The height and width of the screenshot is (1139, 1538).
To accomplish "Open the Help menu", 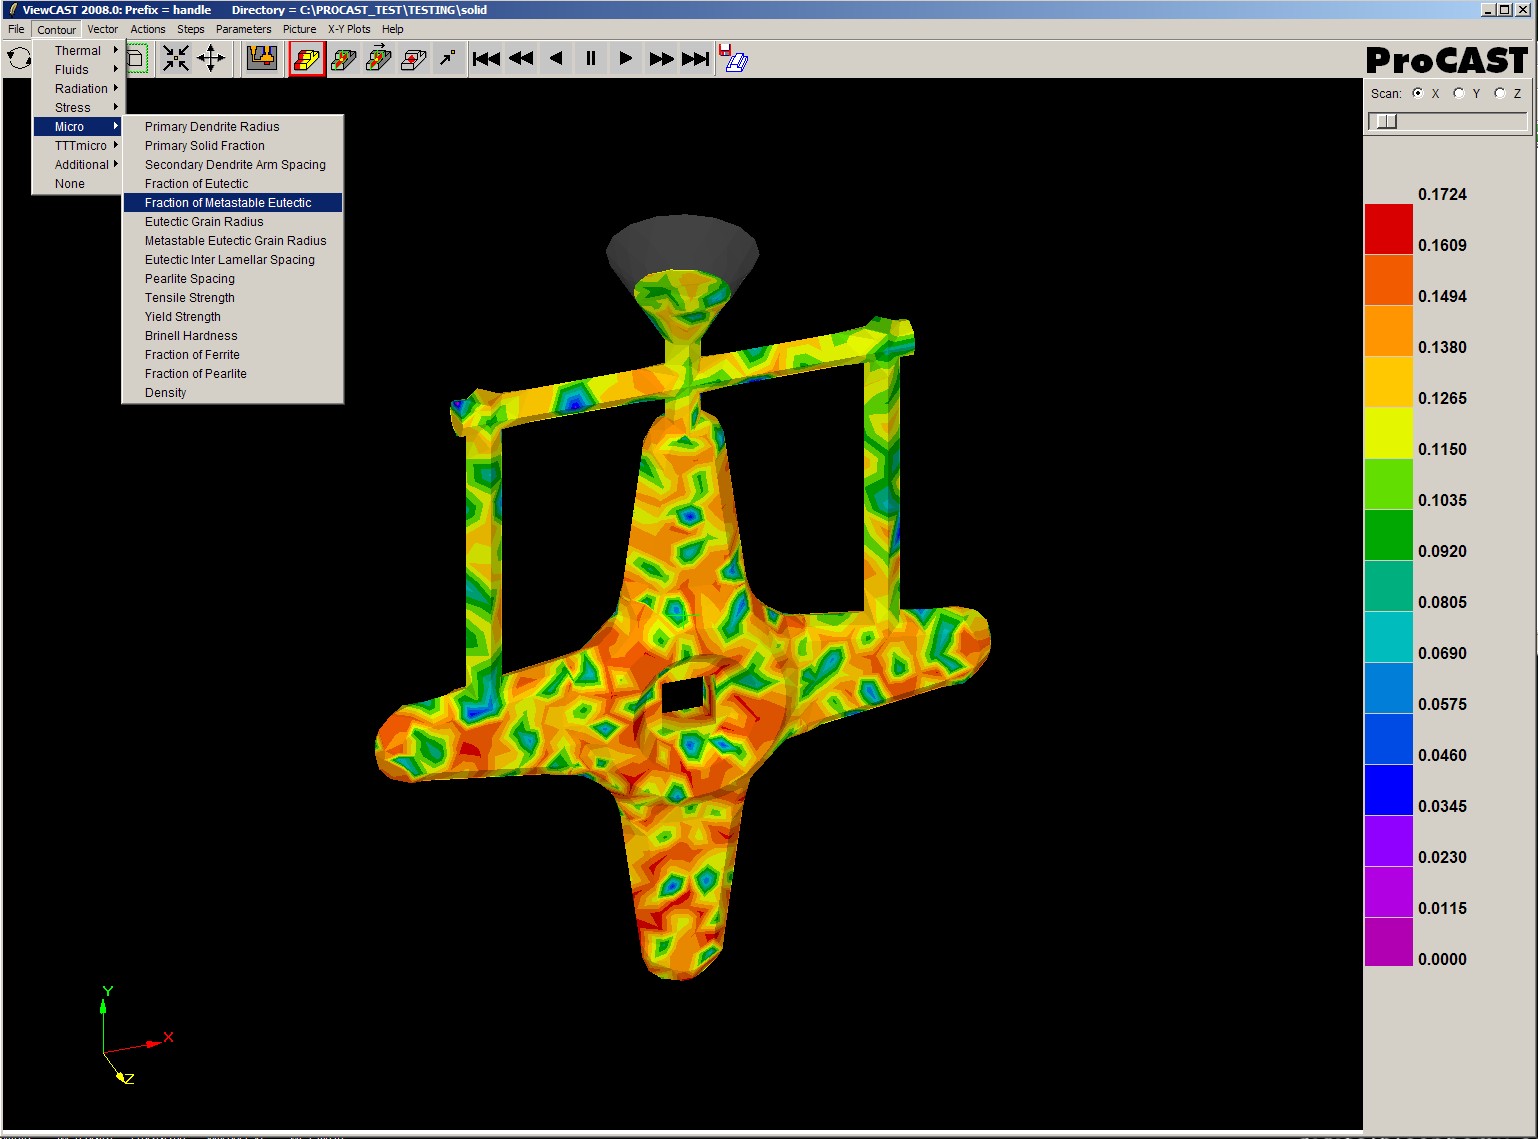I will (x=393, y=29).
